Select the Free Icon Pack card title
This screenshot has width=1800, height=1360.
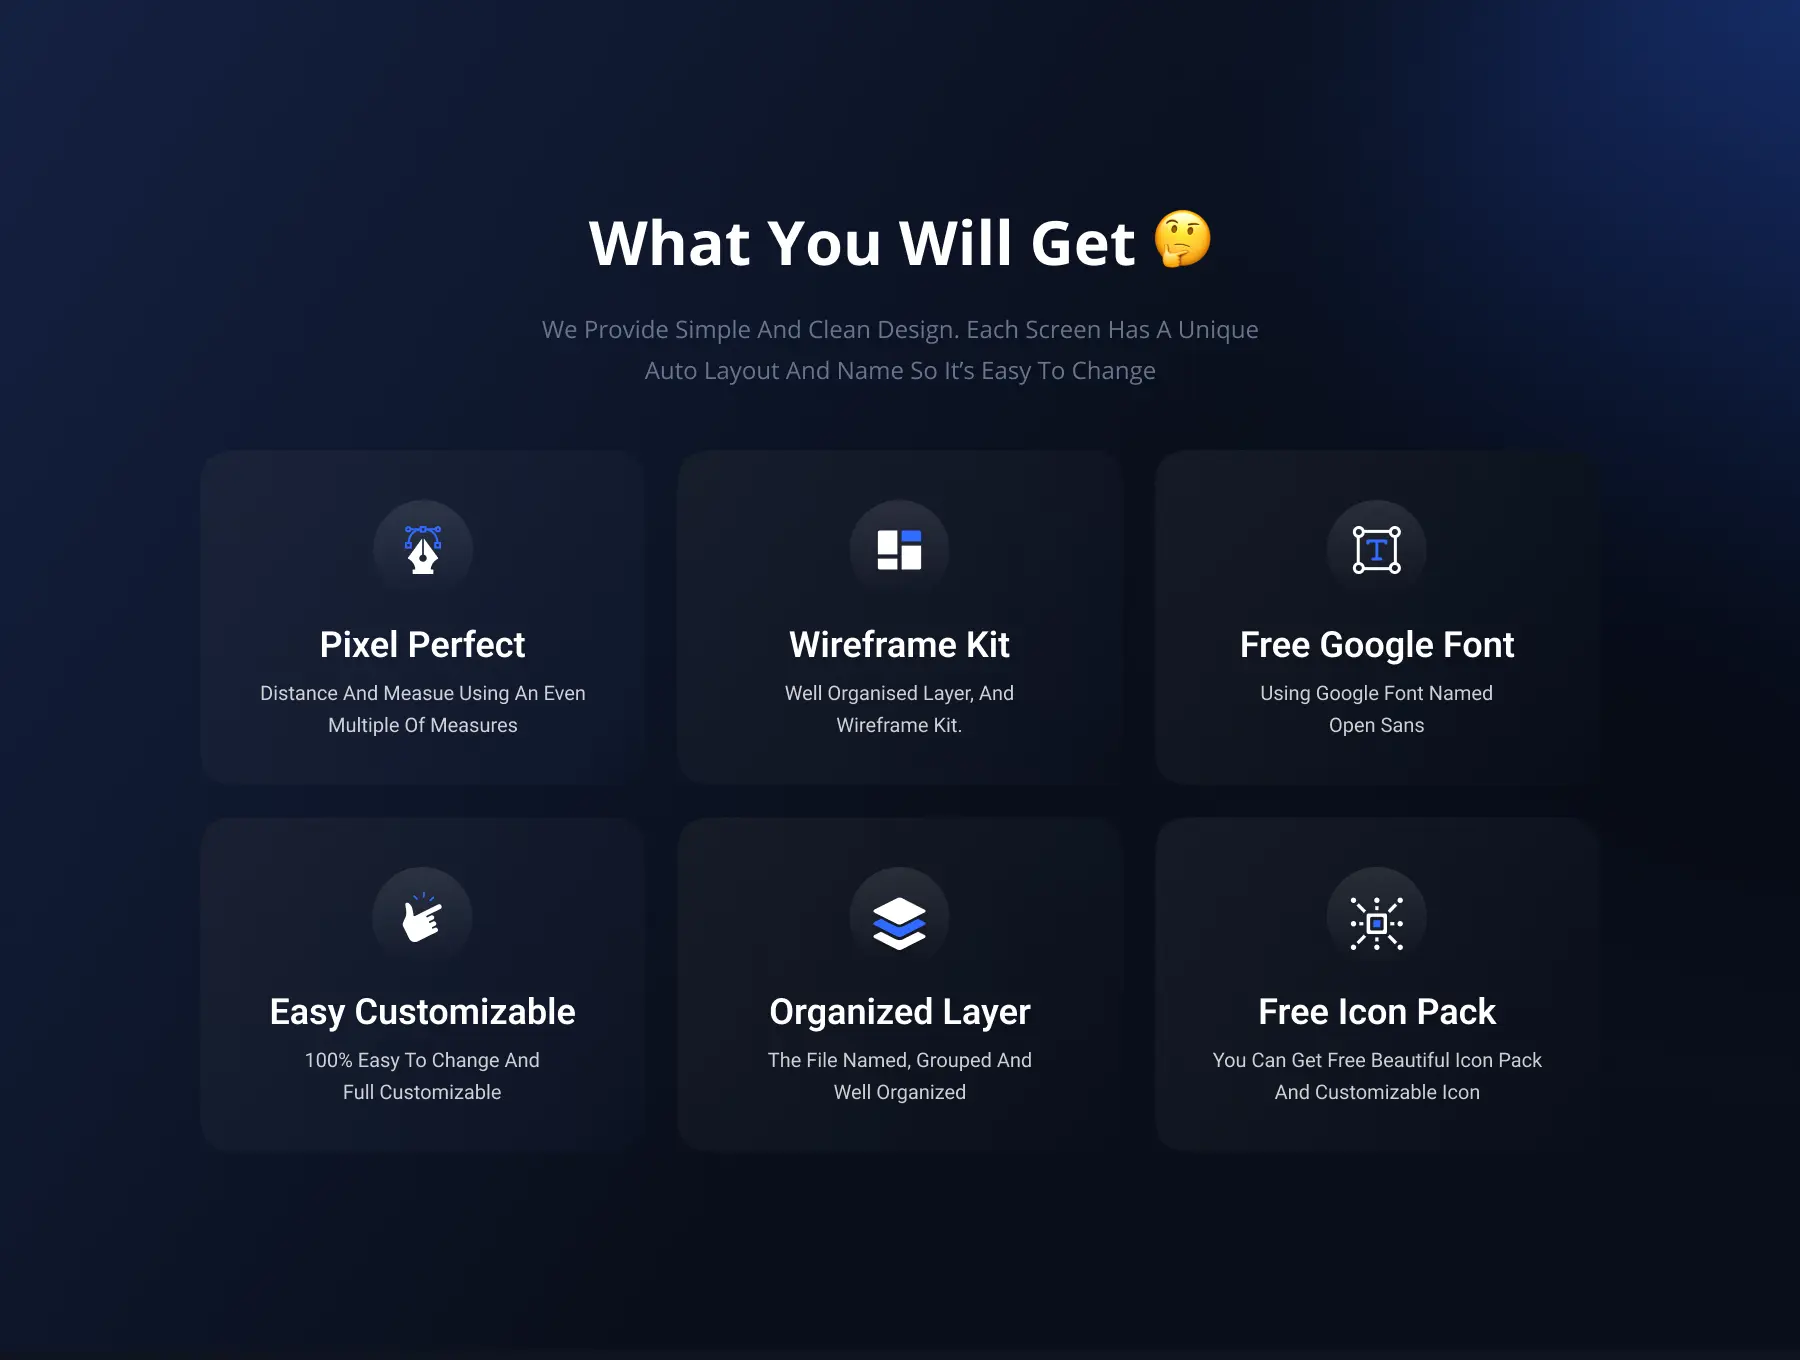pos(1377,1012)
